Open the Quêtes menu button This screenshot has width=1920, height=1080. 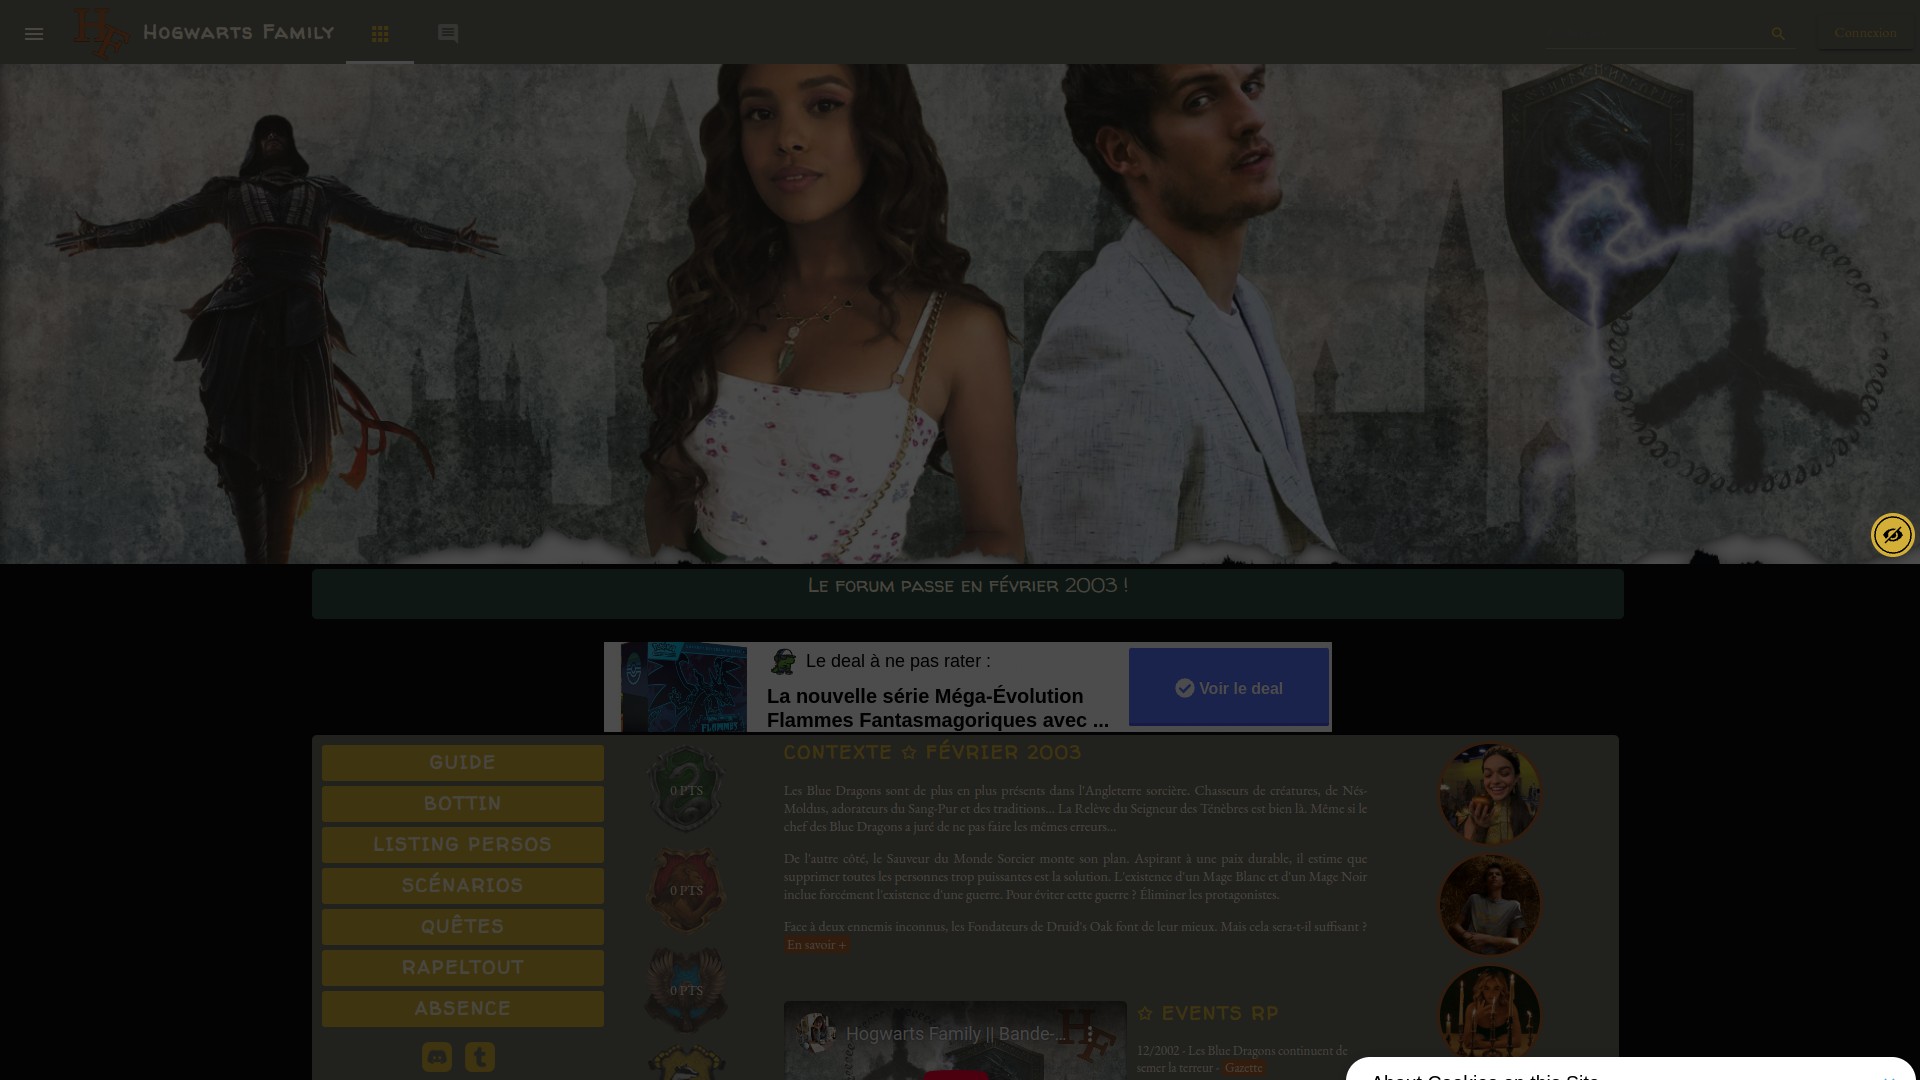point(462,927)
